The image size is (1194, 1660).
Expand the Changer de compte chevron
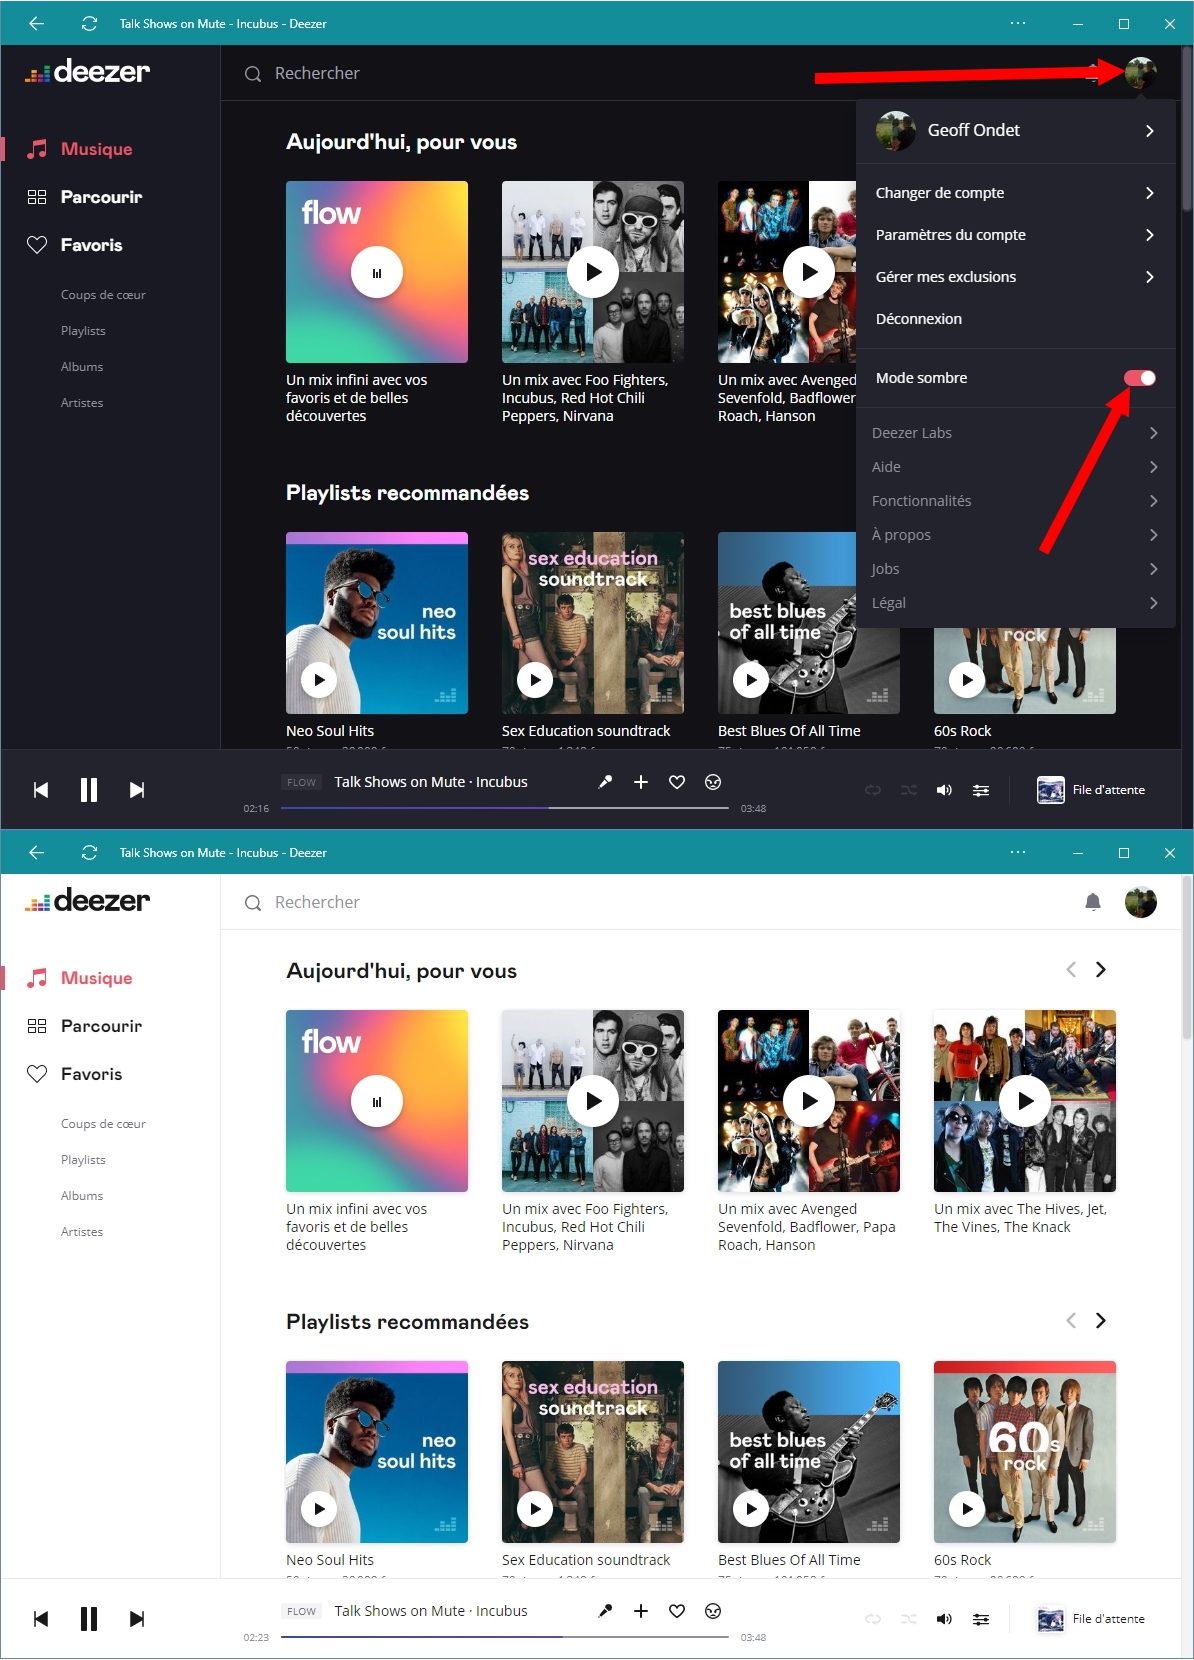(x=1150, y=193)
